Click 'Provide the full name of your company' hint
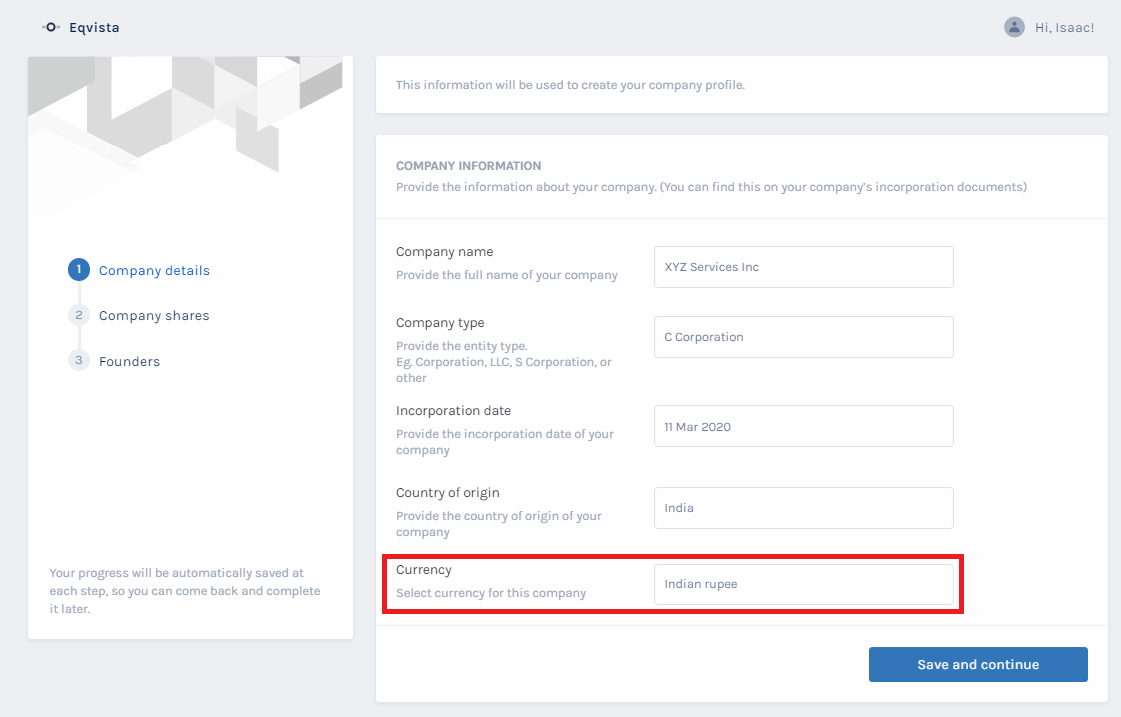Viewport: 1121px width, 717px height. tap(507, 275)
